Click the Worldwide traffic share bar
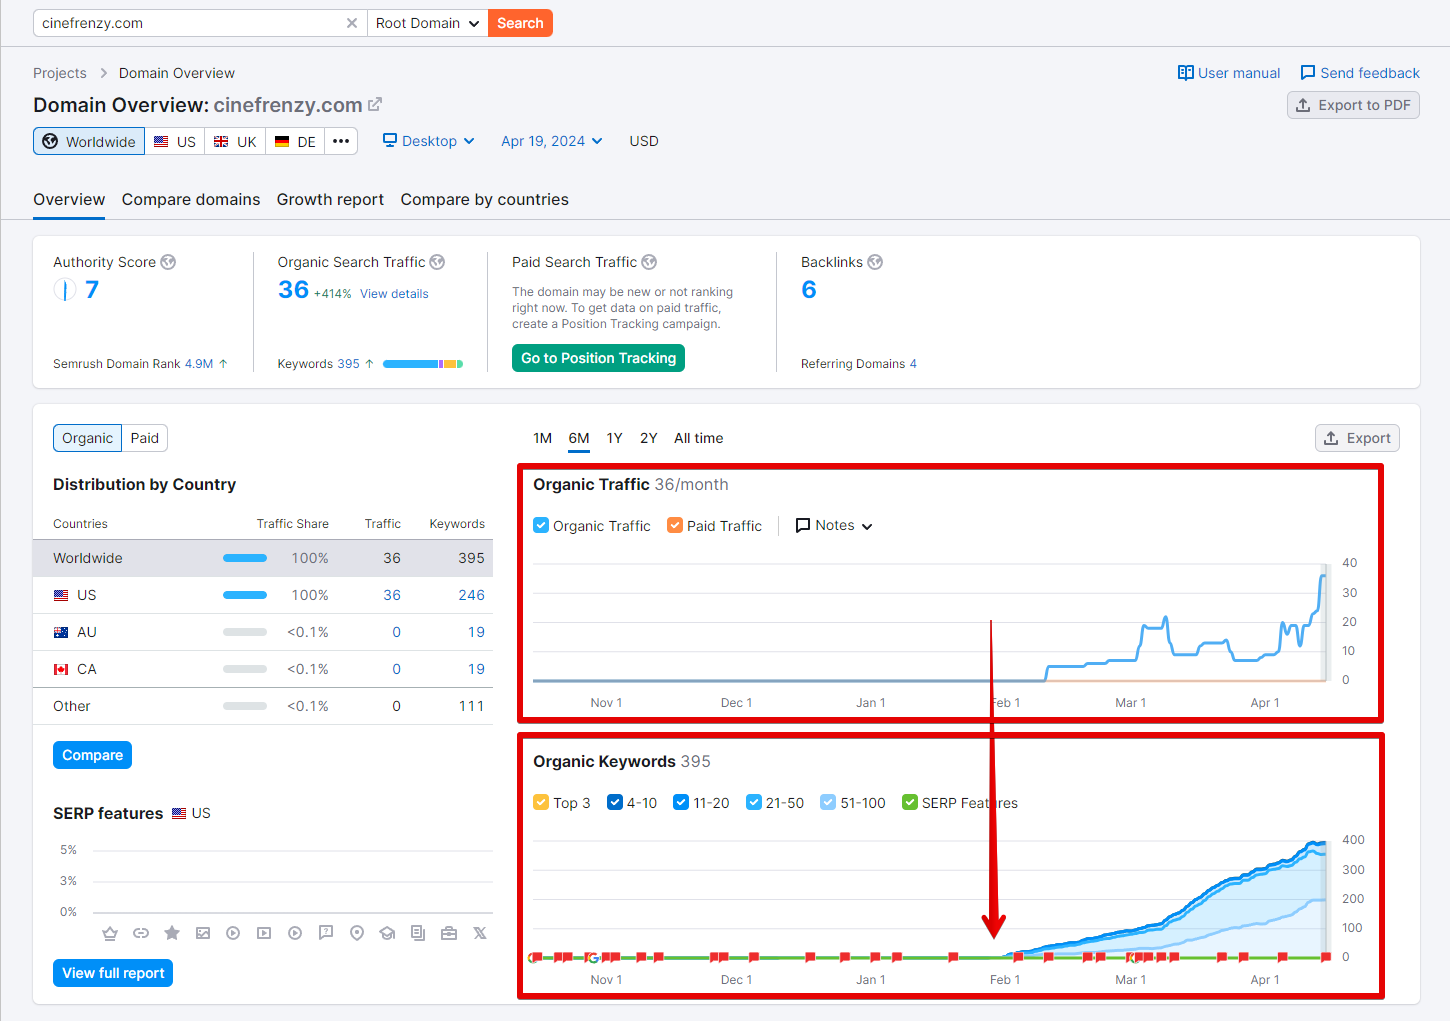1450x1021 pixels. point(245,558)
